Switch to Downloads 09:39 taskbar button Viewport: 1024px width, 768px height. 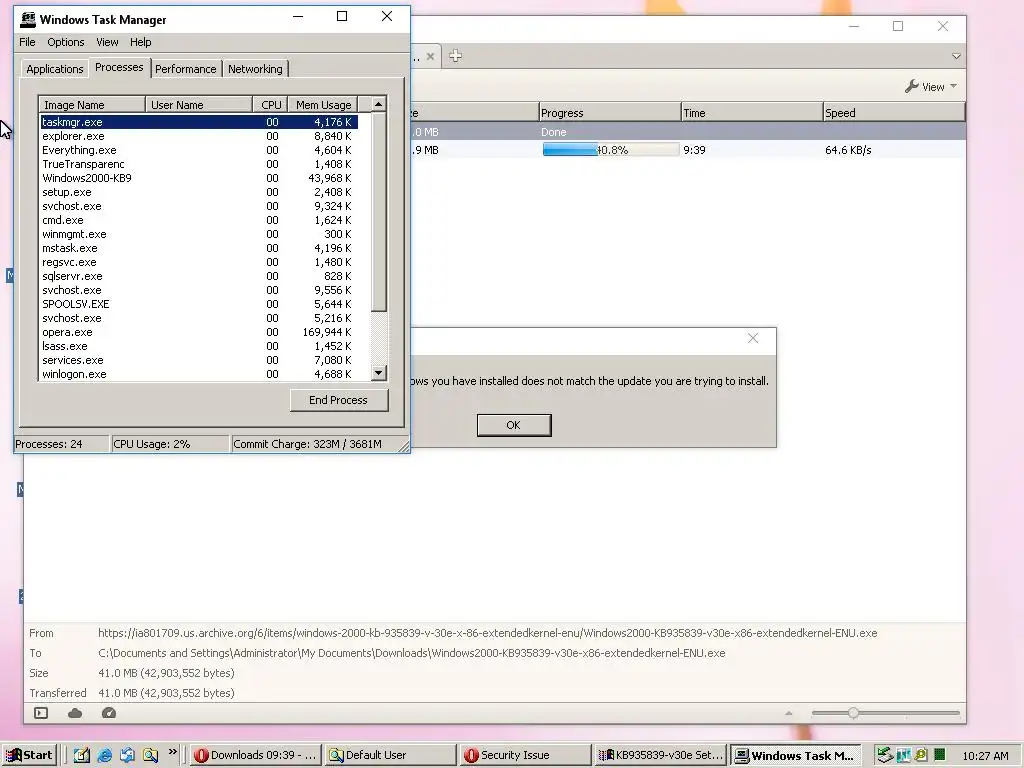click(256, 755)
